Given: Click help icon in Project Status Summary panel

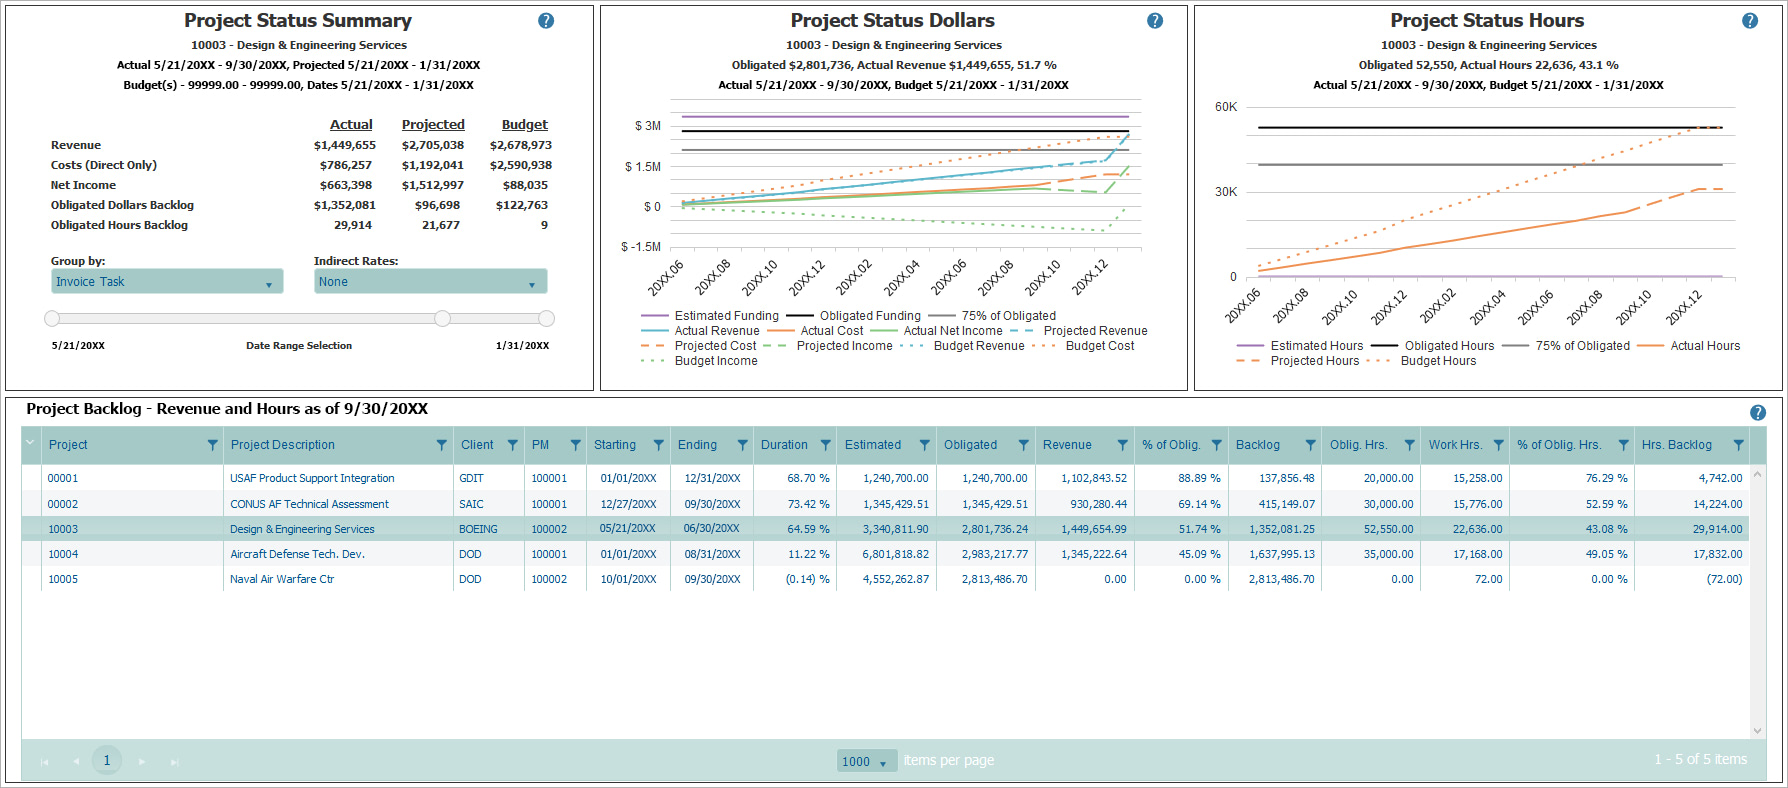Looking at the screenshot, I should coord(546,21).
